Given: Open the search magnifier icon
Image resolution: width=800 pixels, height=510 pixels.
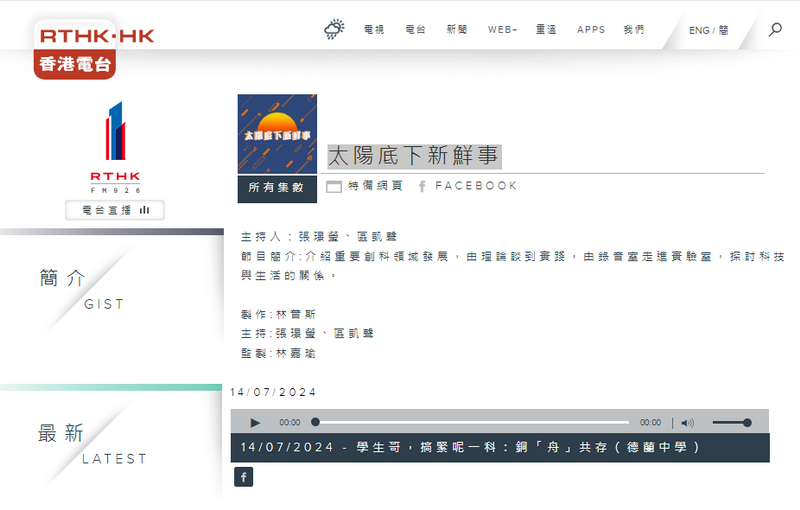Looking at the screenshot, I should point(775,30).
